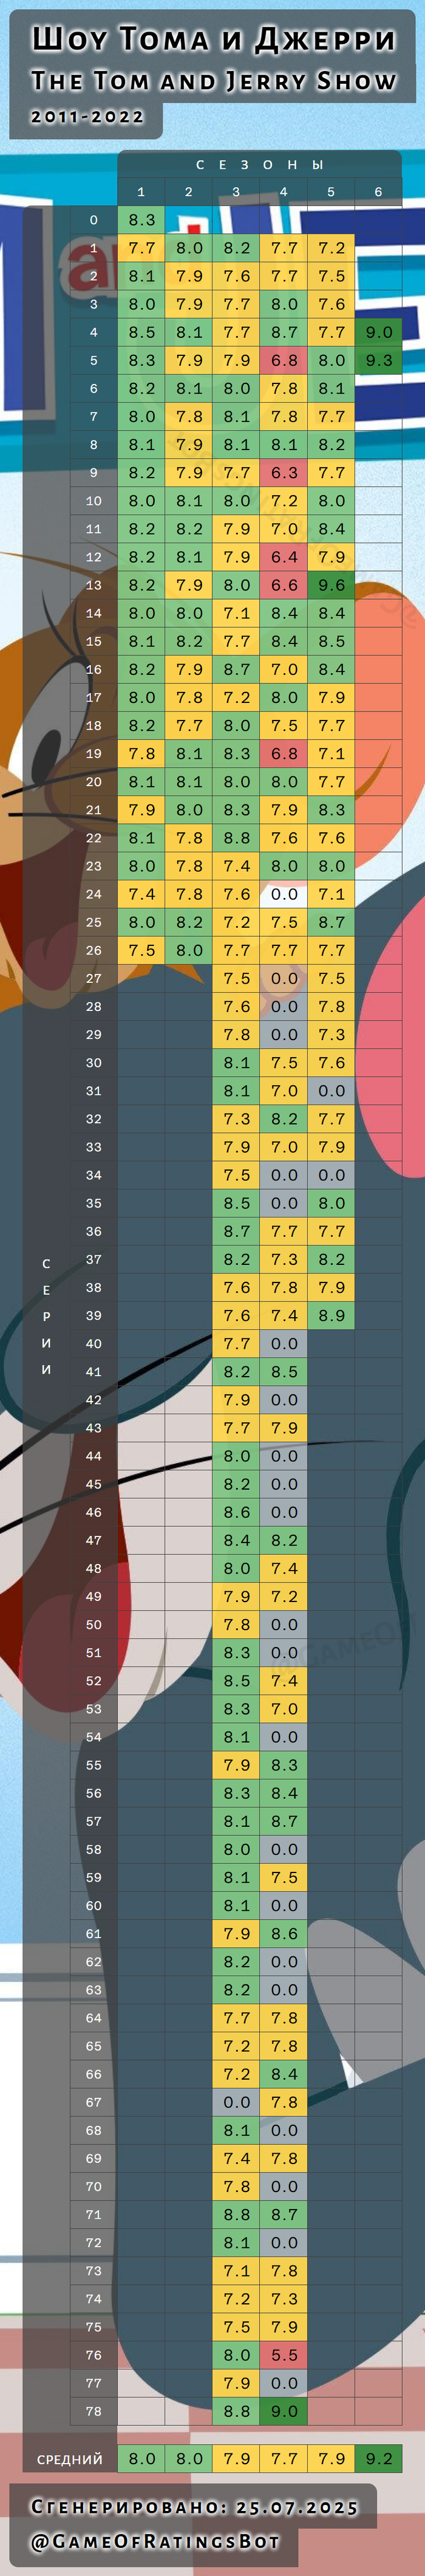Viewport: 425px width, 2576px height.
Task: Click season 3 average rating 7.9
Action: pyautogui.click(x=237, y=2458)
